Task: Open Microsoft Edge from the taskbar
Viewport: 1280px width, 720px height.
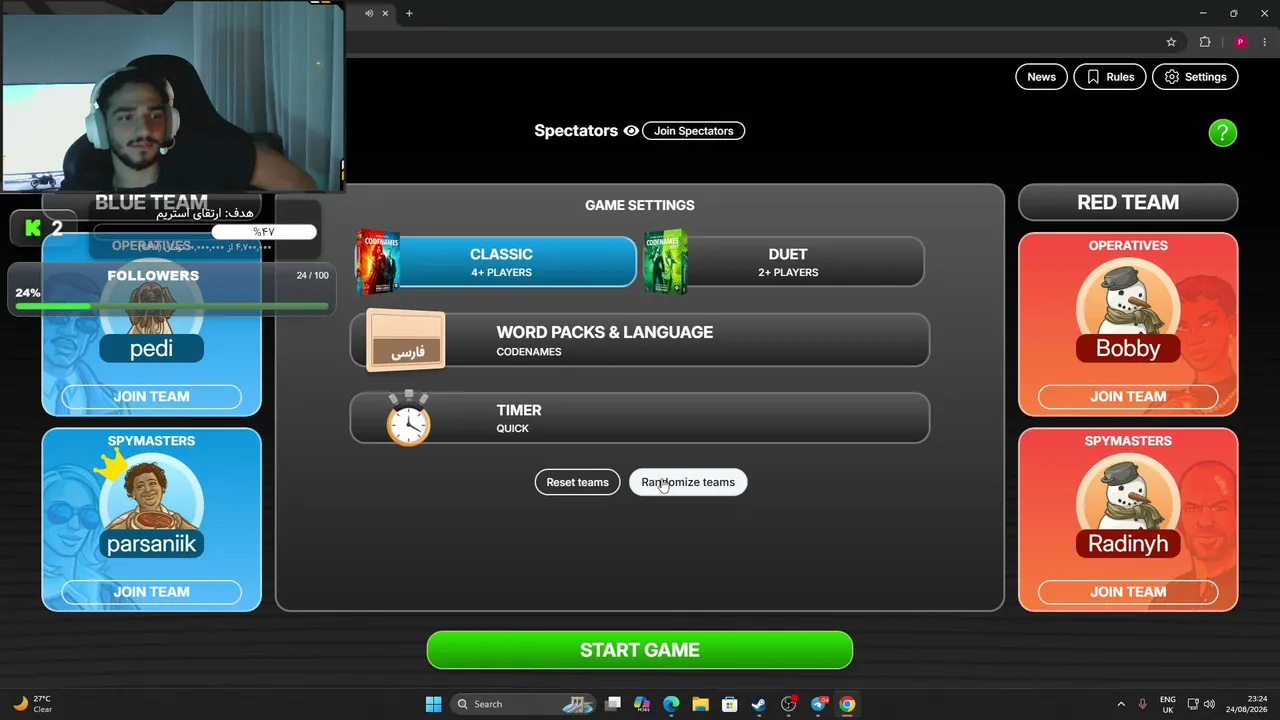Action: 671,704
